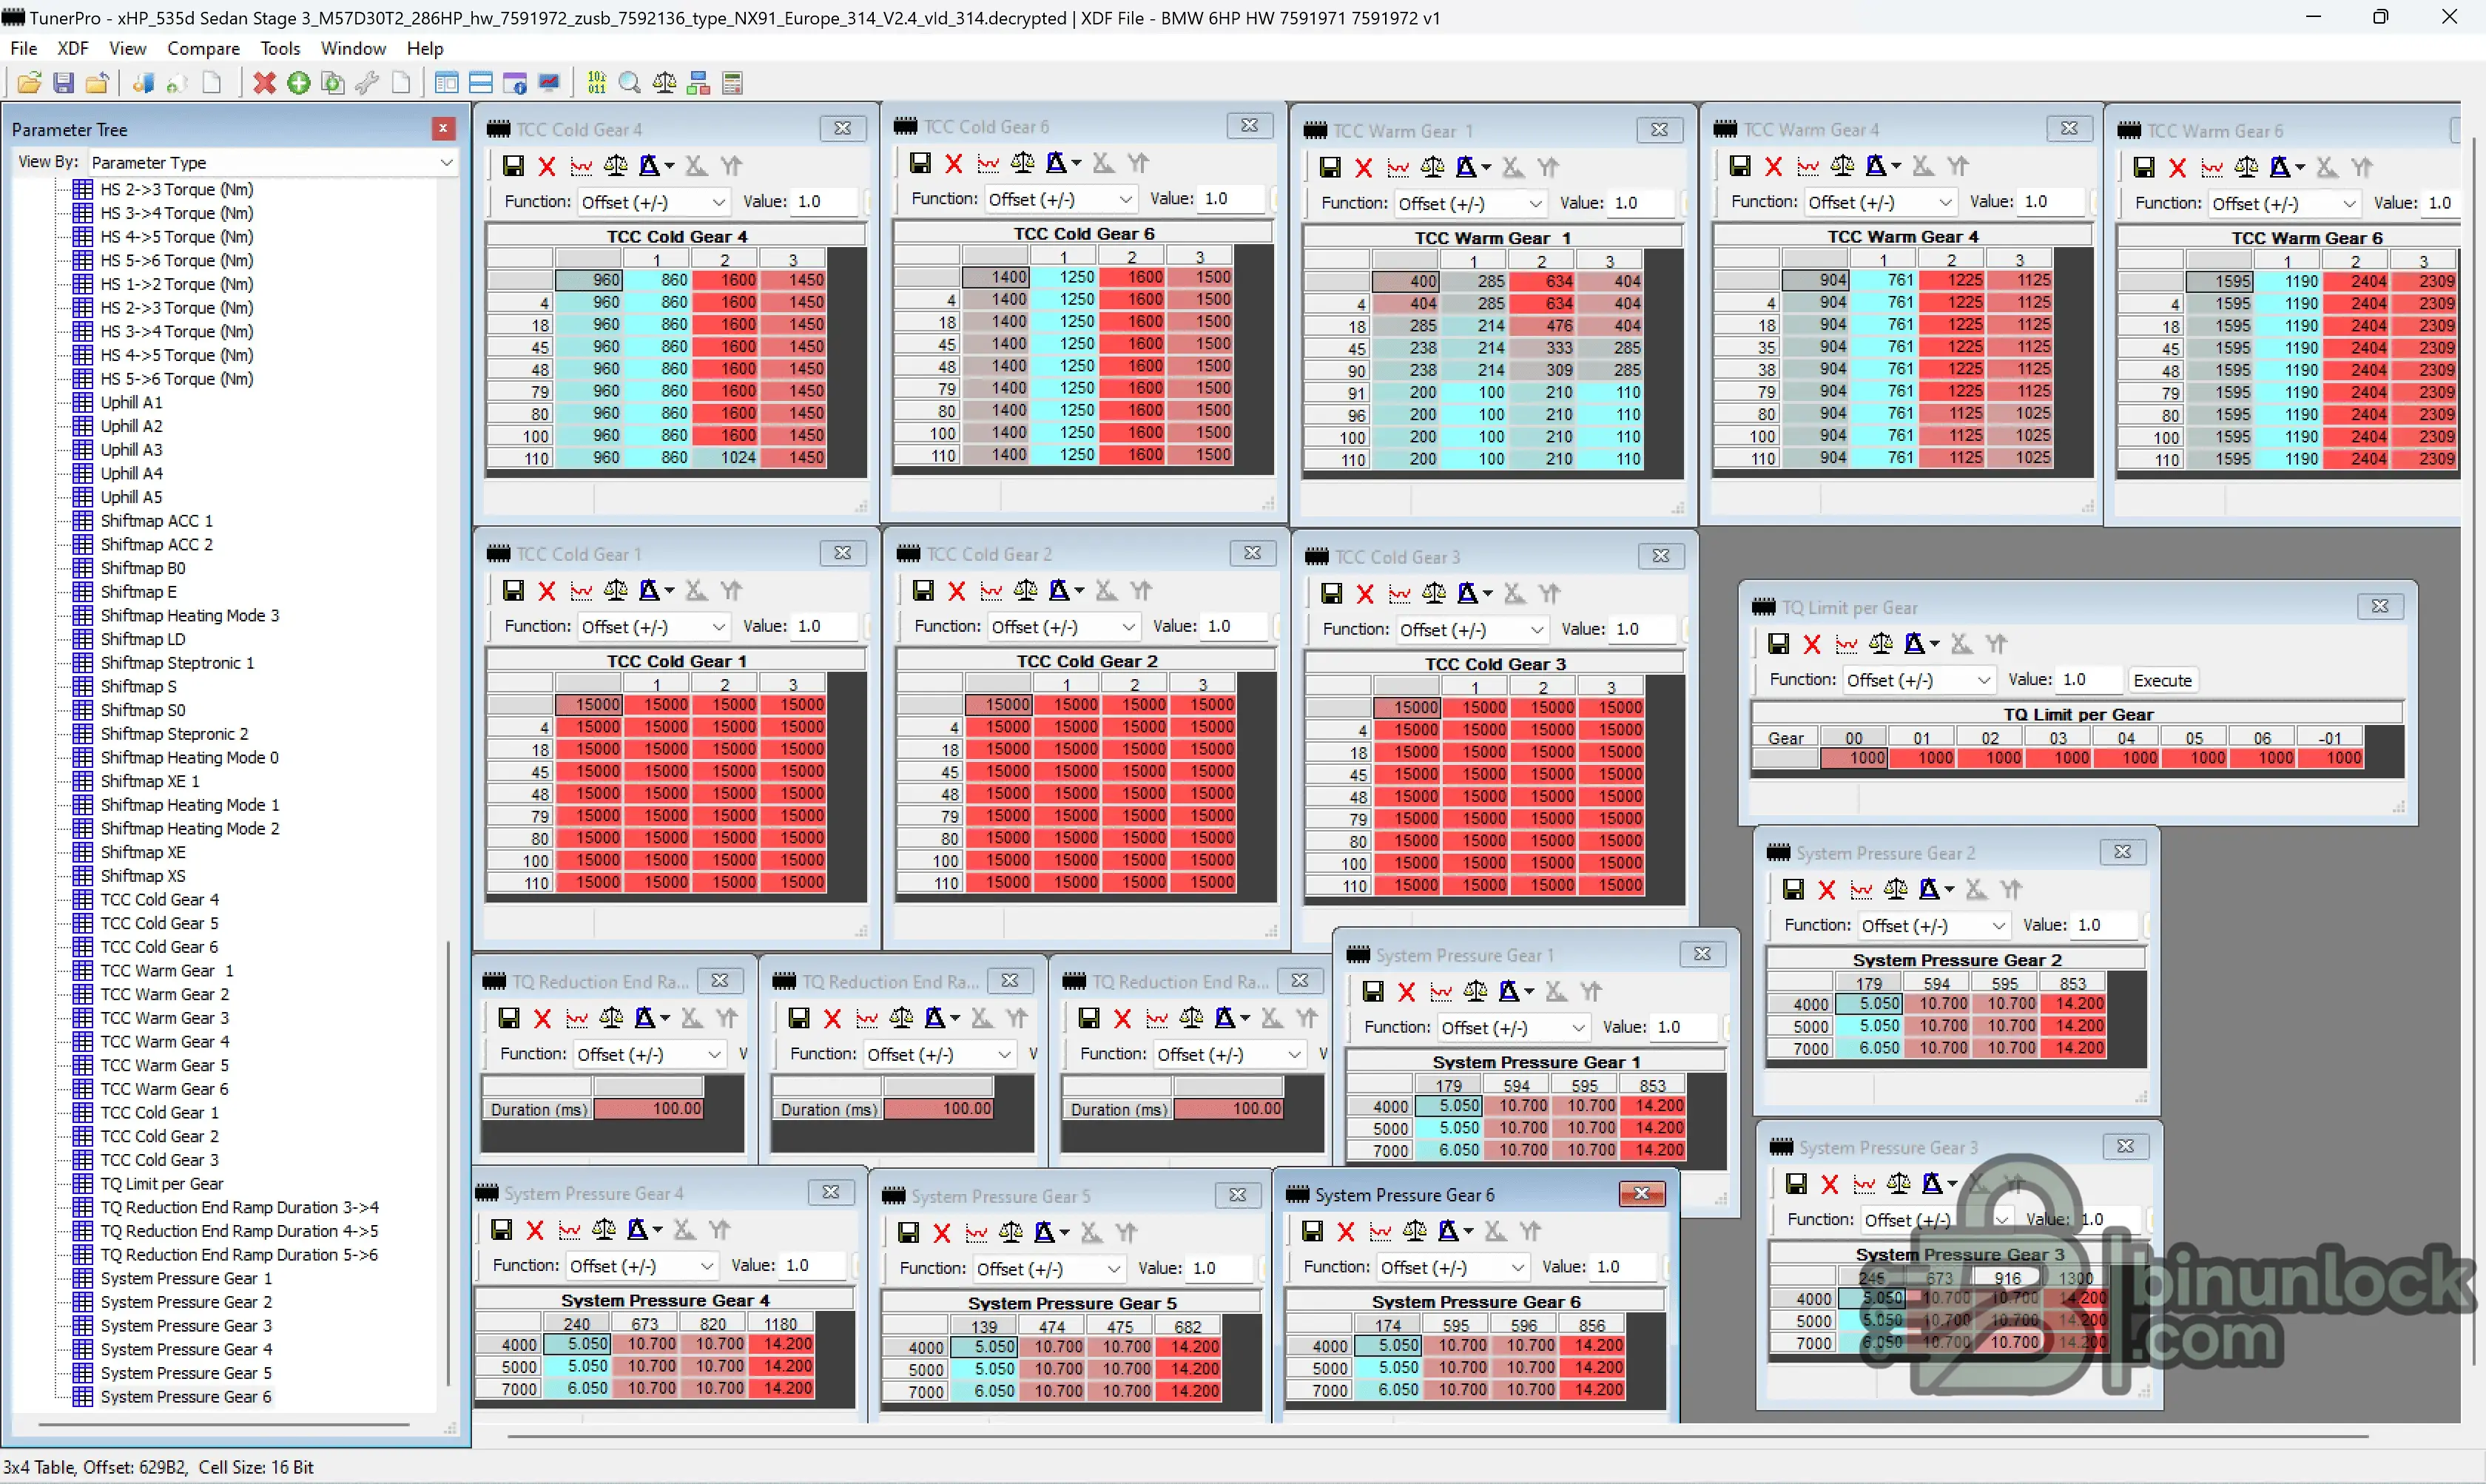This screenshot has width=2486, height=1484.
Task: Open Function dropdown in TCC Cold Gear 6 window
Action: click(x=1125, y=199)
